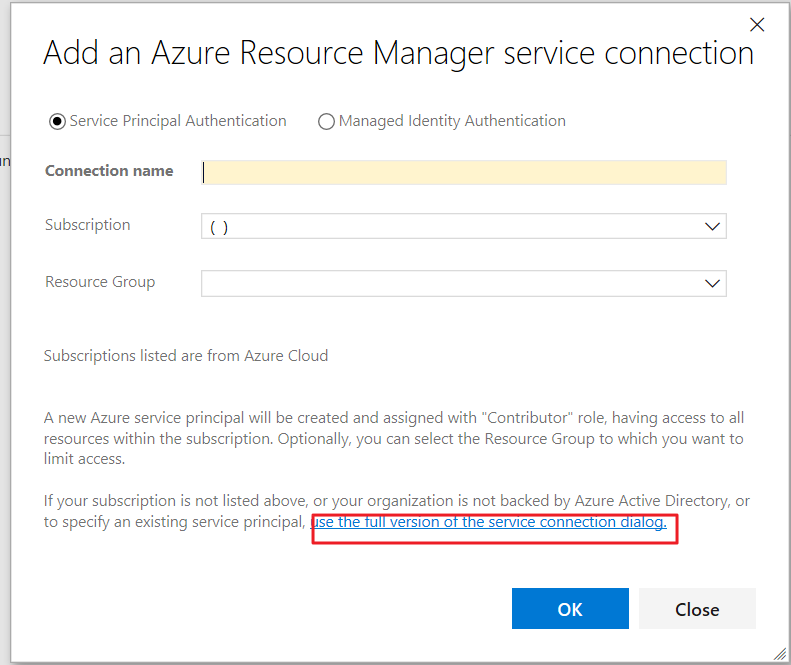Click the dialog title heading text
The width and height of the screenshot is (791, 665).
(398, 53)
